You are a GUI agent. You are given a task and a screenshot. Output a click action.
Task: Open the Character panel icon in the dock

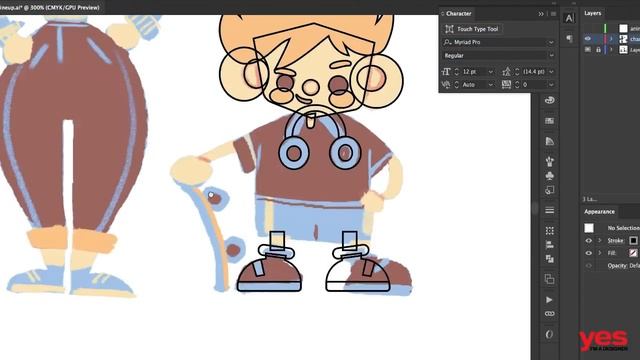569,18
